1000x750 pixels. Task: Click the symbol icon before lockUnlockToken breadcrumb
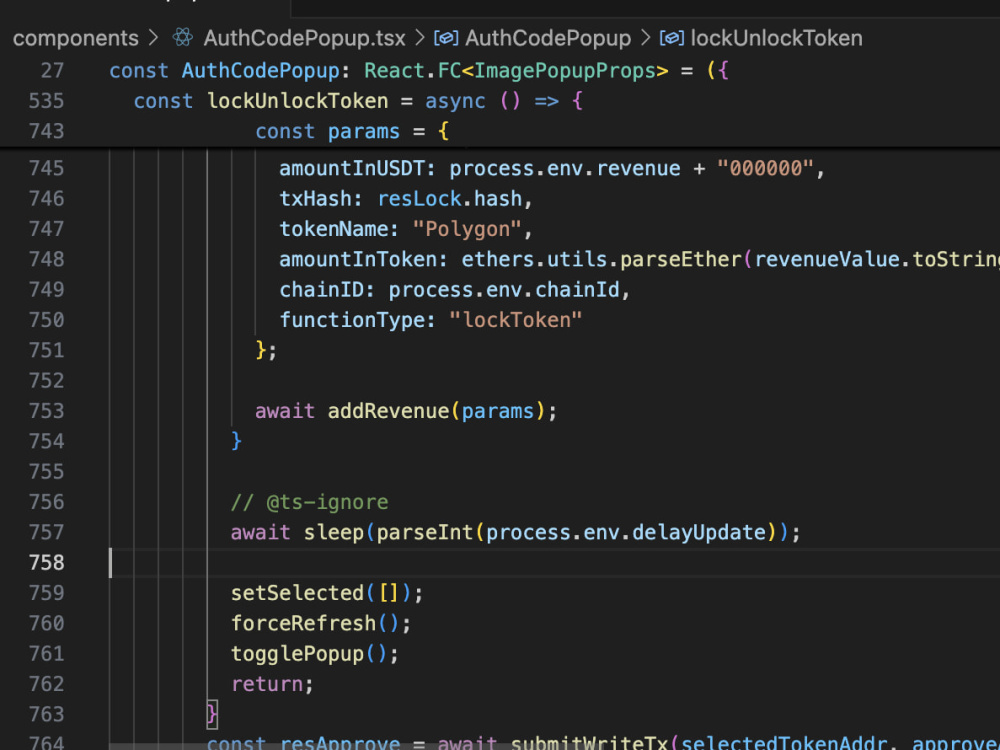[672, 38]
